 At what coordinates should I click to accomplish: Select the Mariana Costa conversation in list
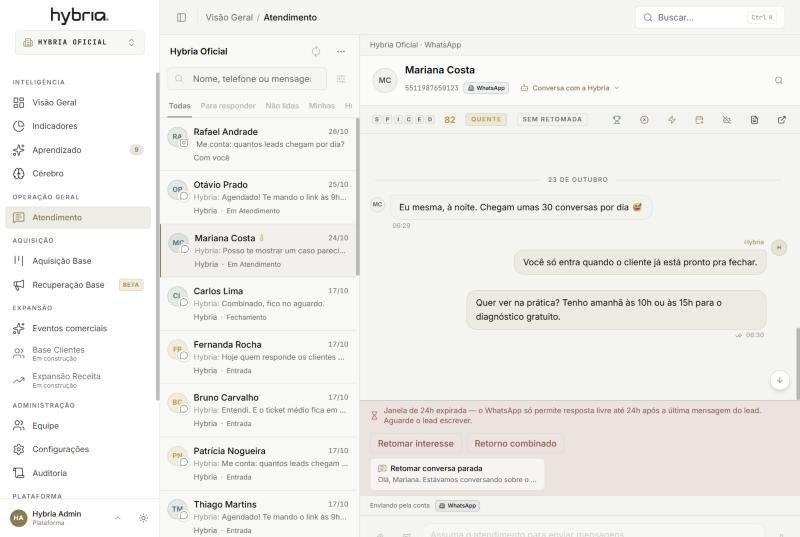point(258,250)
